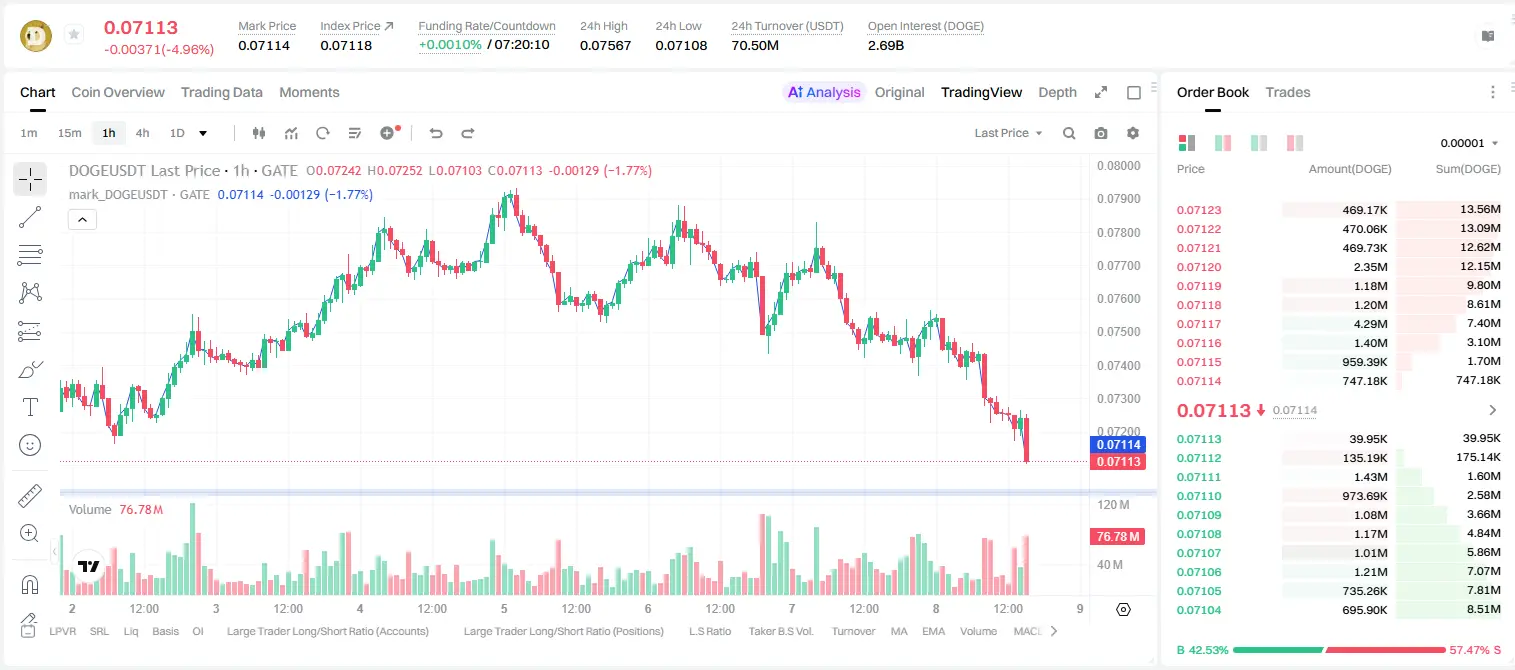Select the ruler measure tool

(30, 496)
